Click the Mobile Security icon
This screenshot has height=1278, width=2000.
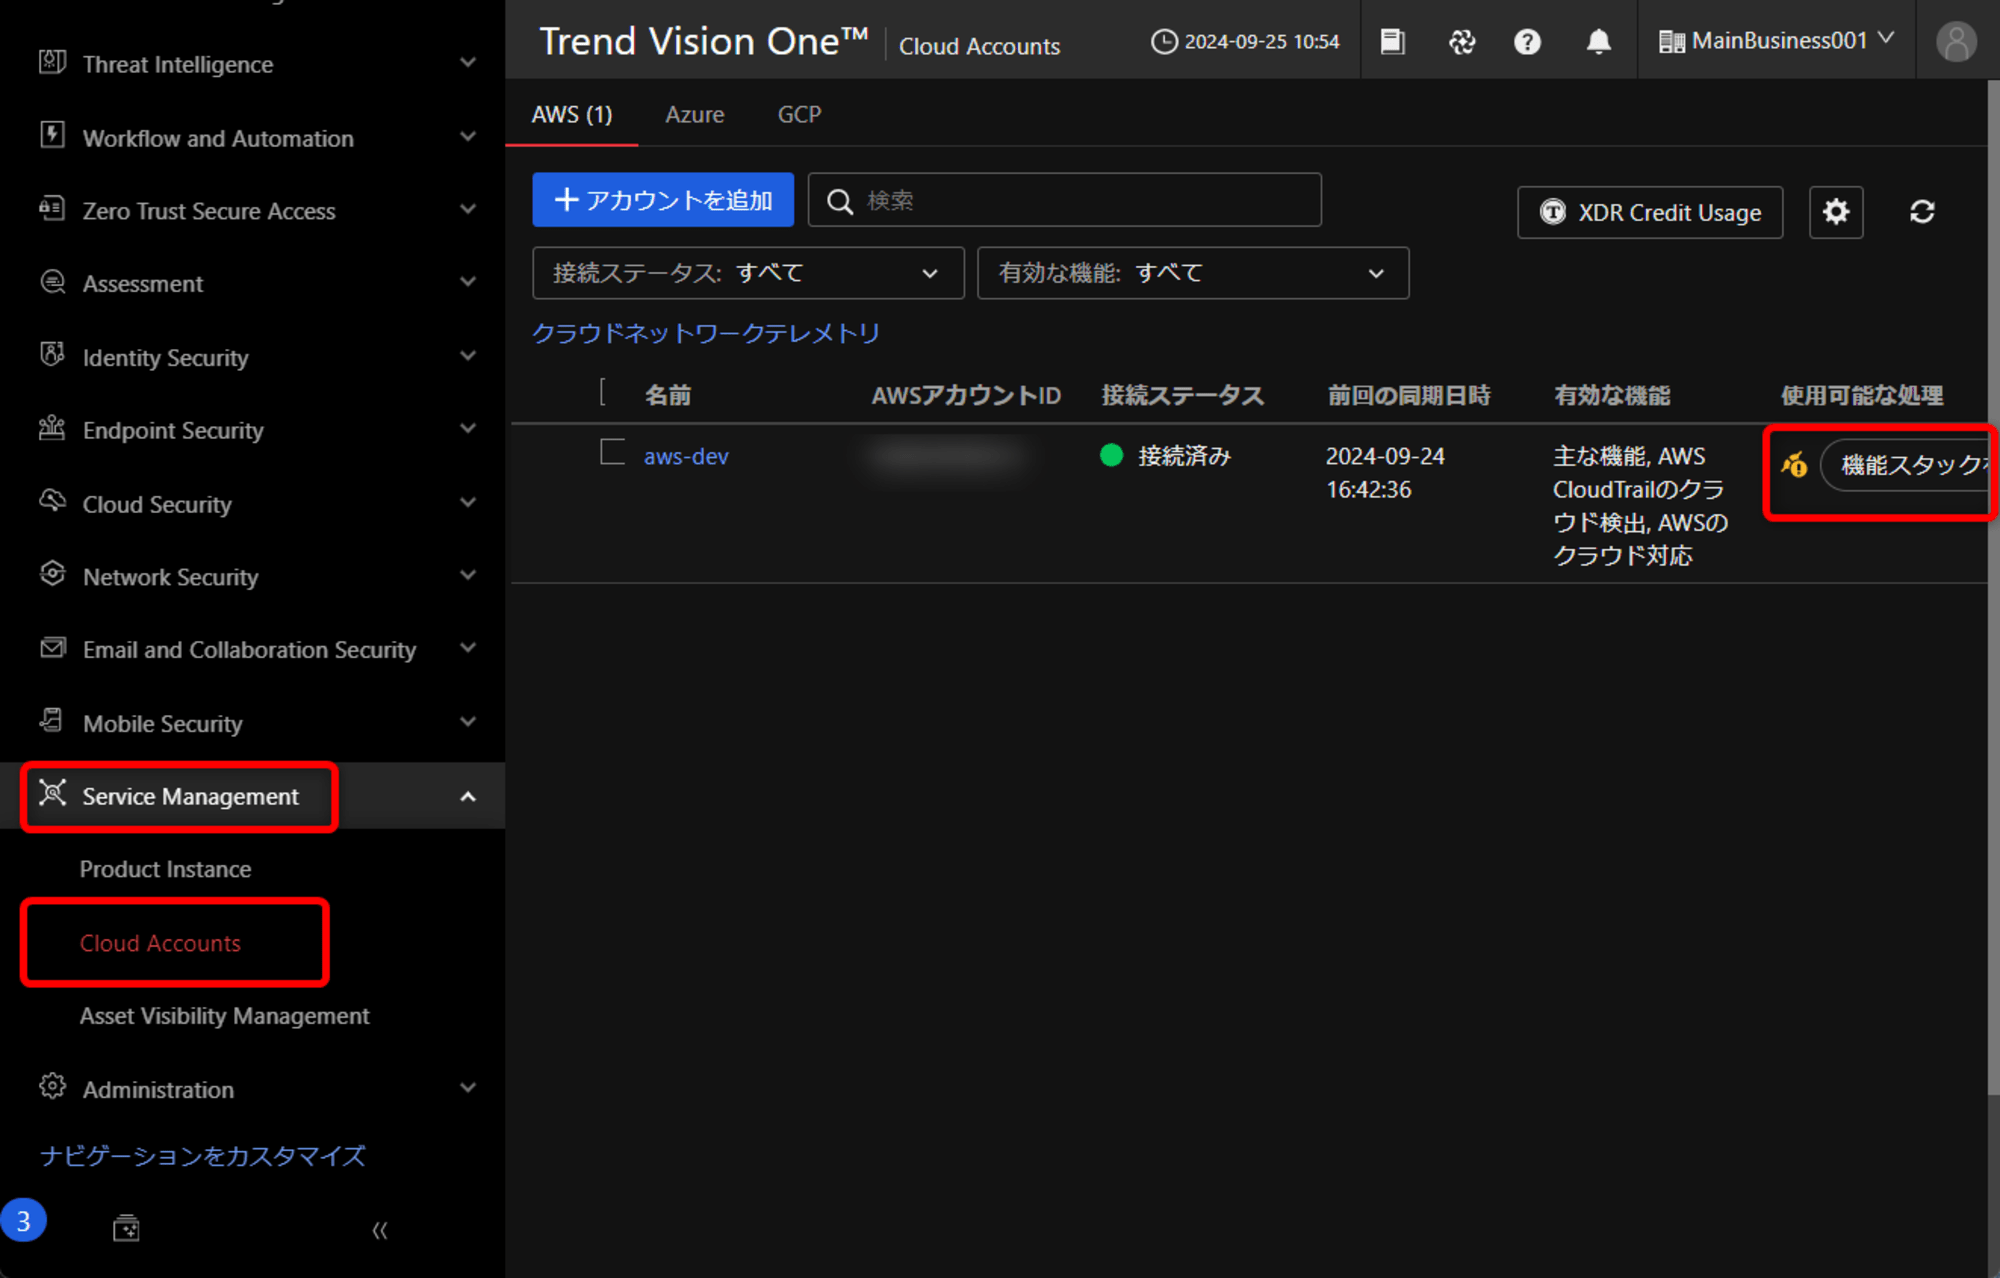52,720
